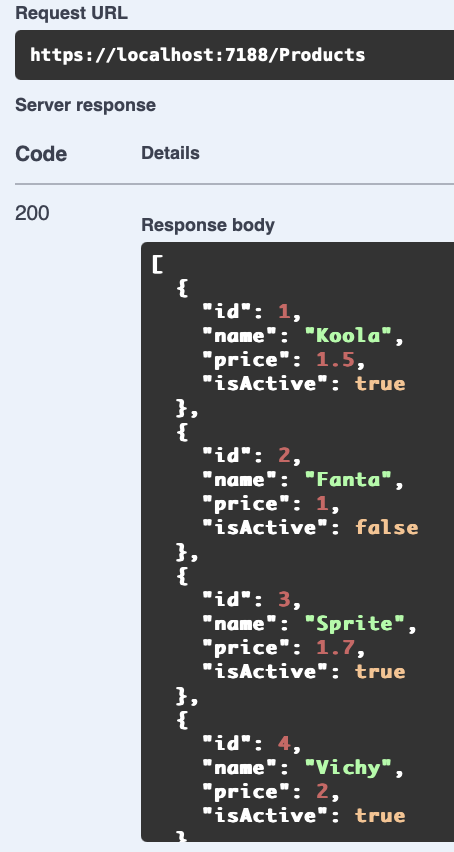454x852 pixels.
Task: Click the isActive false value for Fanta
Action: tap(387, 528)
